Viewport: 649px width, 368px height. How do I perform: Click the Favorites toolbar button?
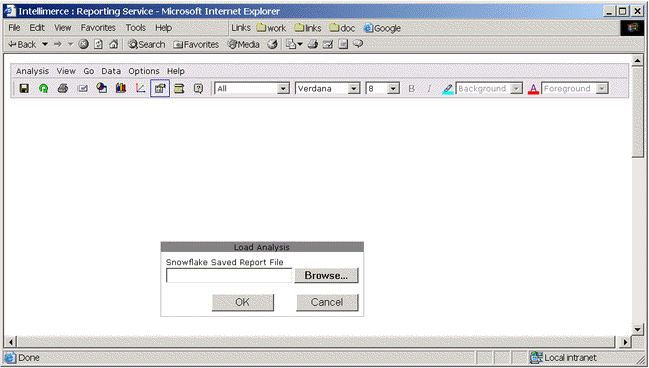click(196, 44)
